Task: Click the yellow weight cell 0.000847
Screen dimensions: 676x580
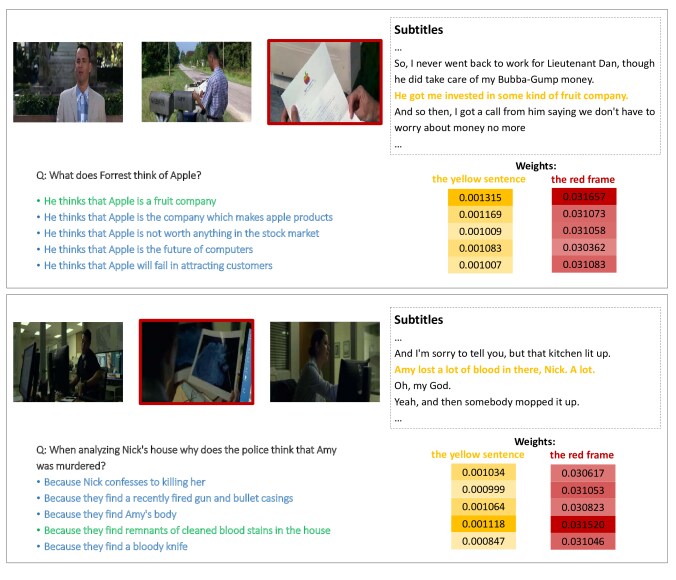Action: [x=483, y=541]
